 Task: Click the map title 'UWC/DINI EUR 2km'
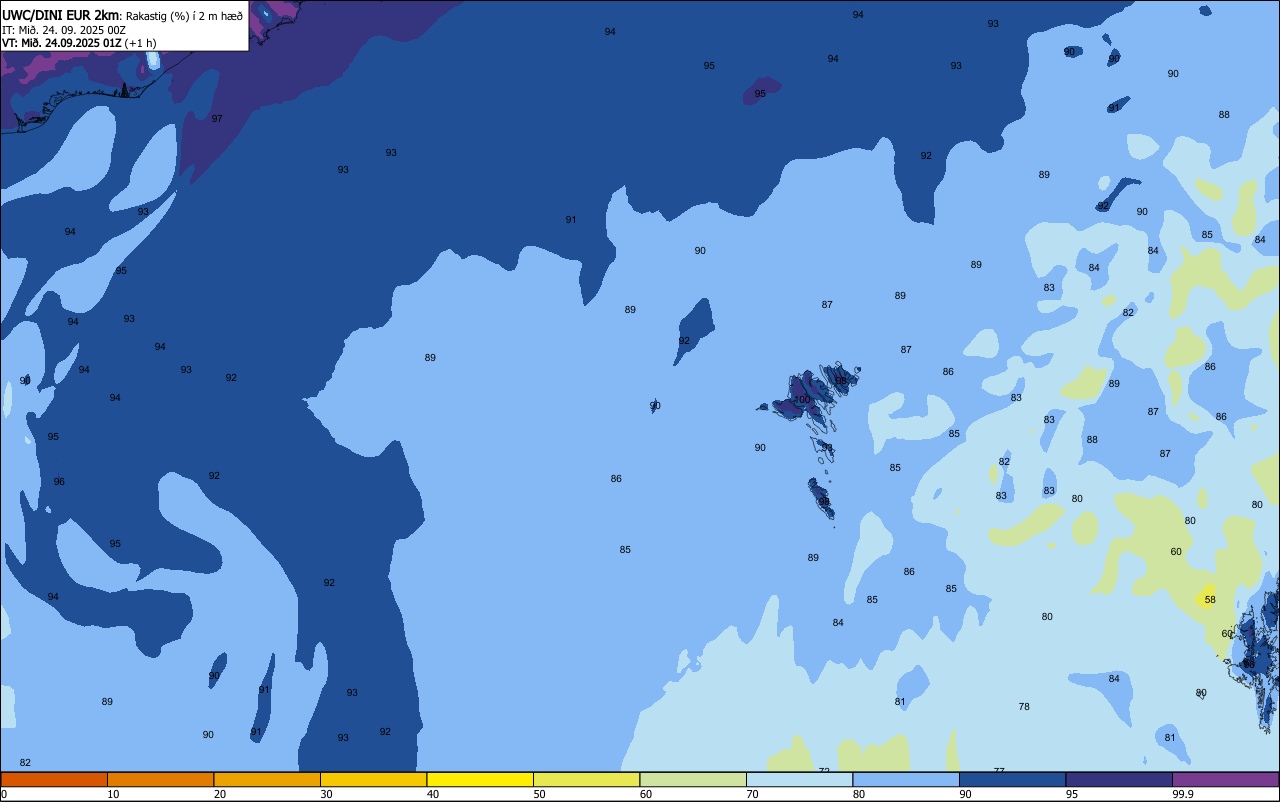[x=61, y=15]
